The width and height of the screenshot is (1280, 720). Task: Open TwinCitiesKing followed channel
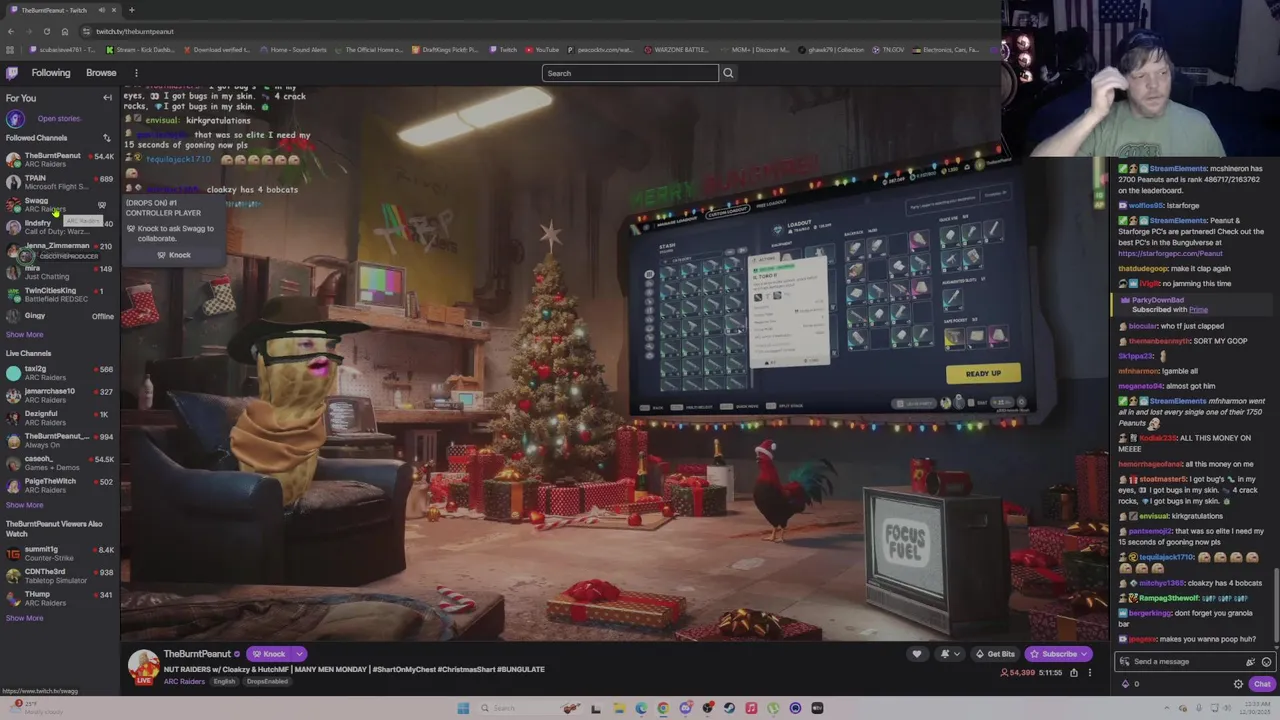click(x=60, y=294)
